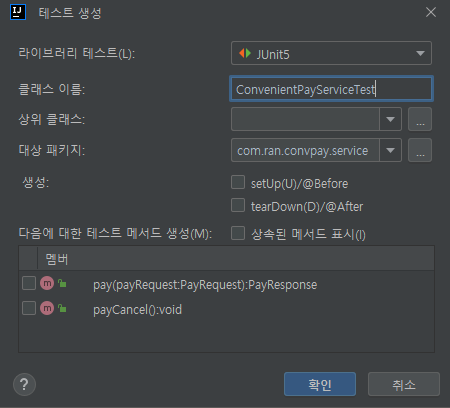Click the method icon beside pay(payRequest:PayRequest)
Image resolution: width=450 pixels, height=408 pixels.
click(x=47, y=283)
